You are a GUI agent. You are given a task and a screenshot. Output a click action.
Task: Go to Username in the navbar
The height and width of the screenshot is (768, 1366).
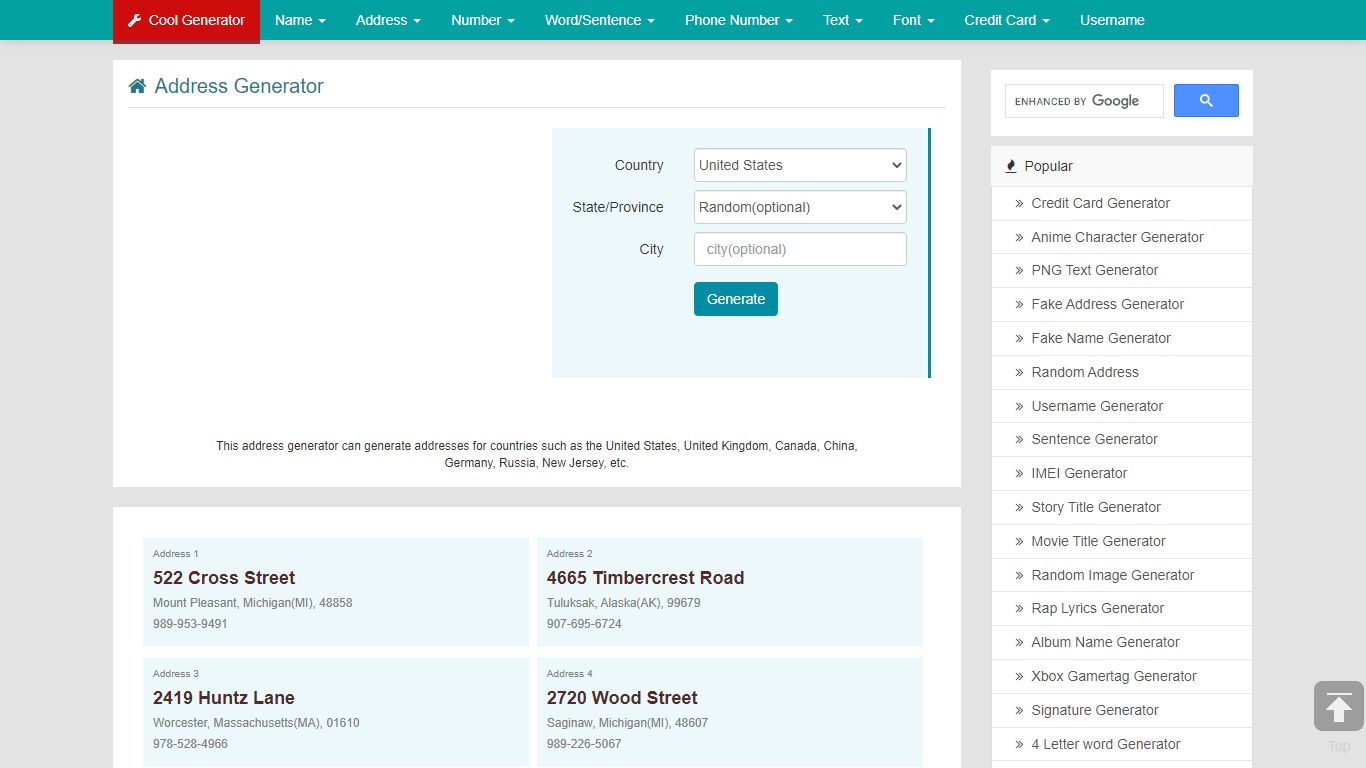coord(1112,20)
